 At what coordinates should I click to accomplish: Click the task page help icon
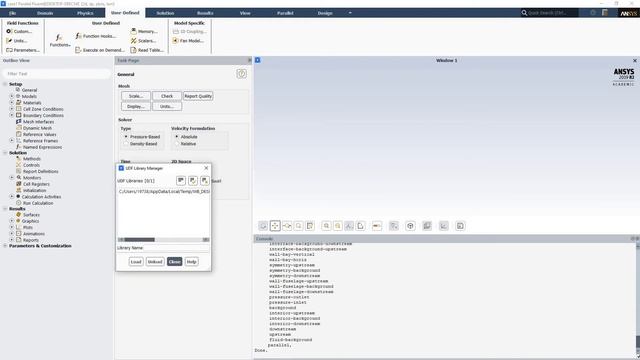coord(242,74)
